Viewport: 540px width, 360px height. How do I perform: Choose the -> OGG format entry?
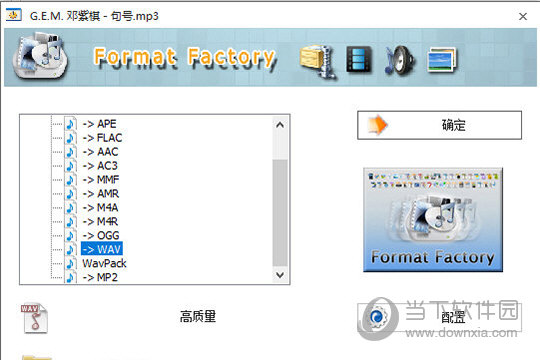(x=101, y=235)
